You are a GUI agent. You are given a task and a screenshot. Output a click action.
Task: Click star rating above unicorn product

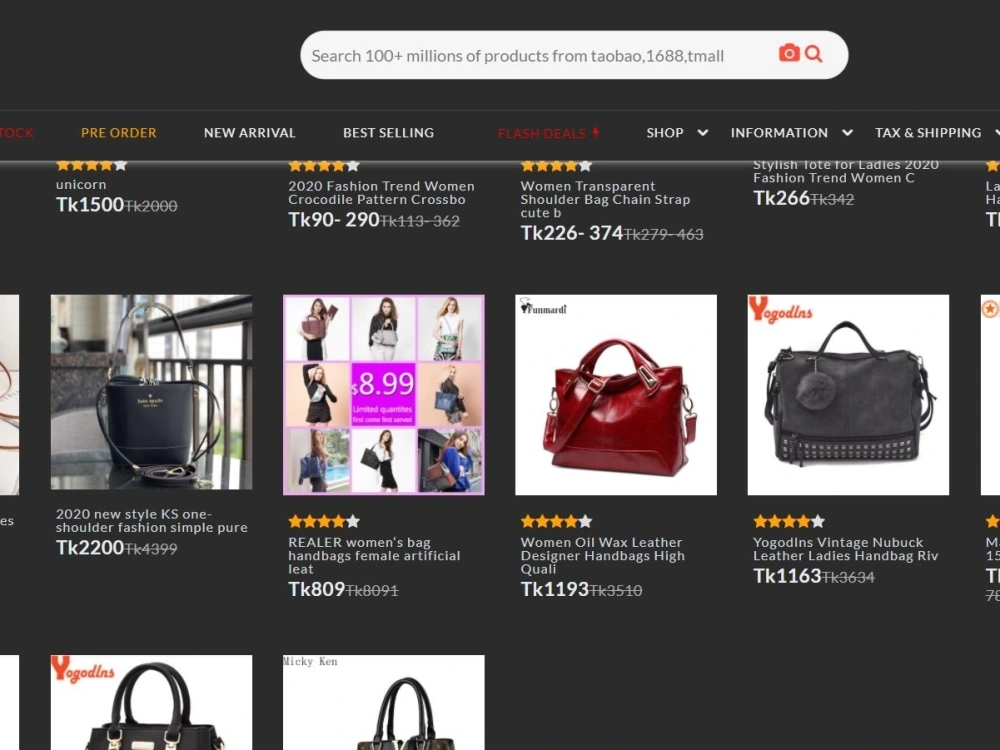92,166
